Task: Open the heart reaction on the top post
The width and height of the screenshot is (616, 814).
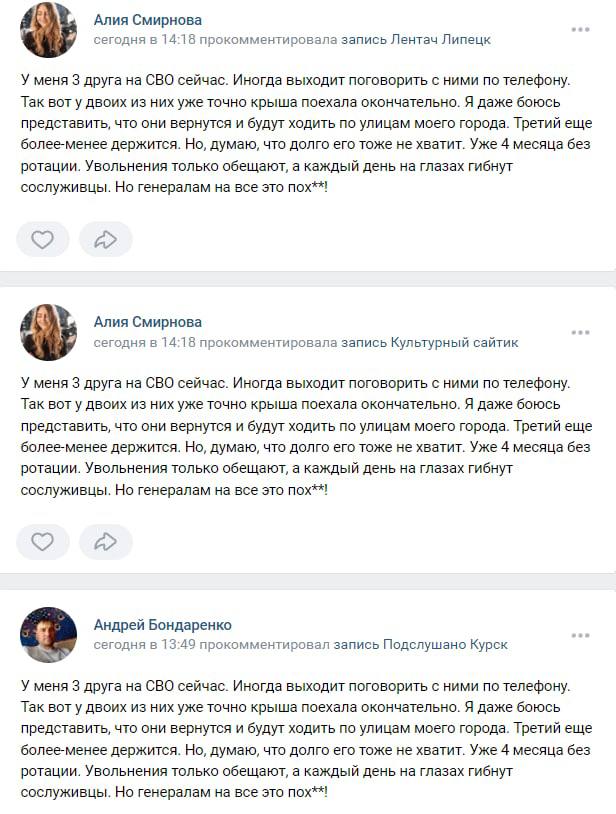Action: point(43,239)
